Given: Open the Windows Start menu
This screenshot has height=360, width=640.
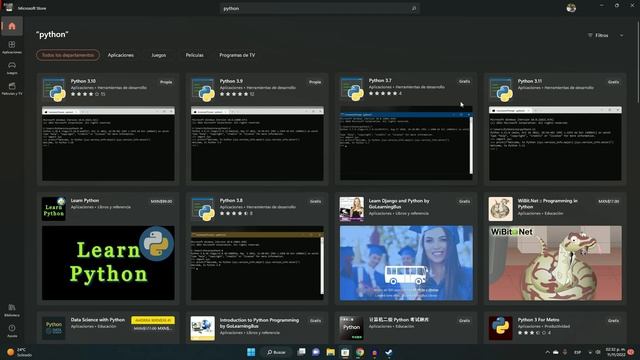Looking at the screenshot, I should click(x=251, y=352).
